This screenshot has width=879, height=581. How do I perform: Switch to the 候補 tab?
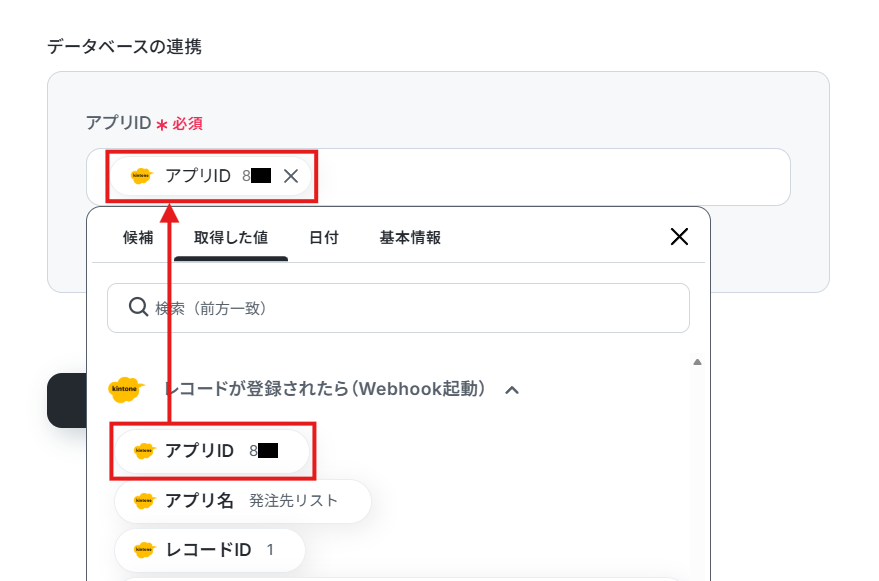click(x=138, y=238)
